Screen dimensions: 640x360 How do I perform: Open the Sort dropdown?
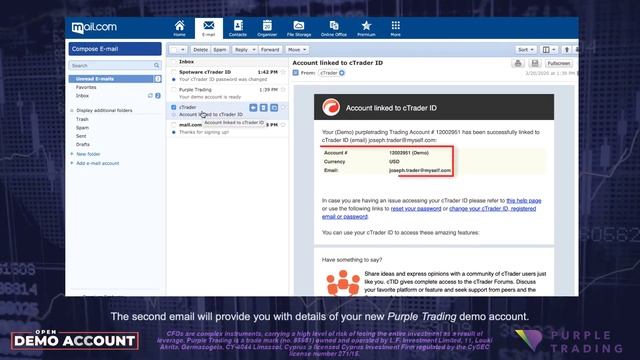pos(526,49)
